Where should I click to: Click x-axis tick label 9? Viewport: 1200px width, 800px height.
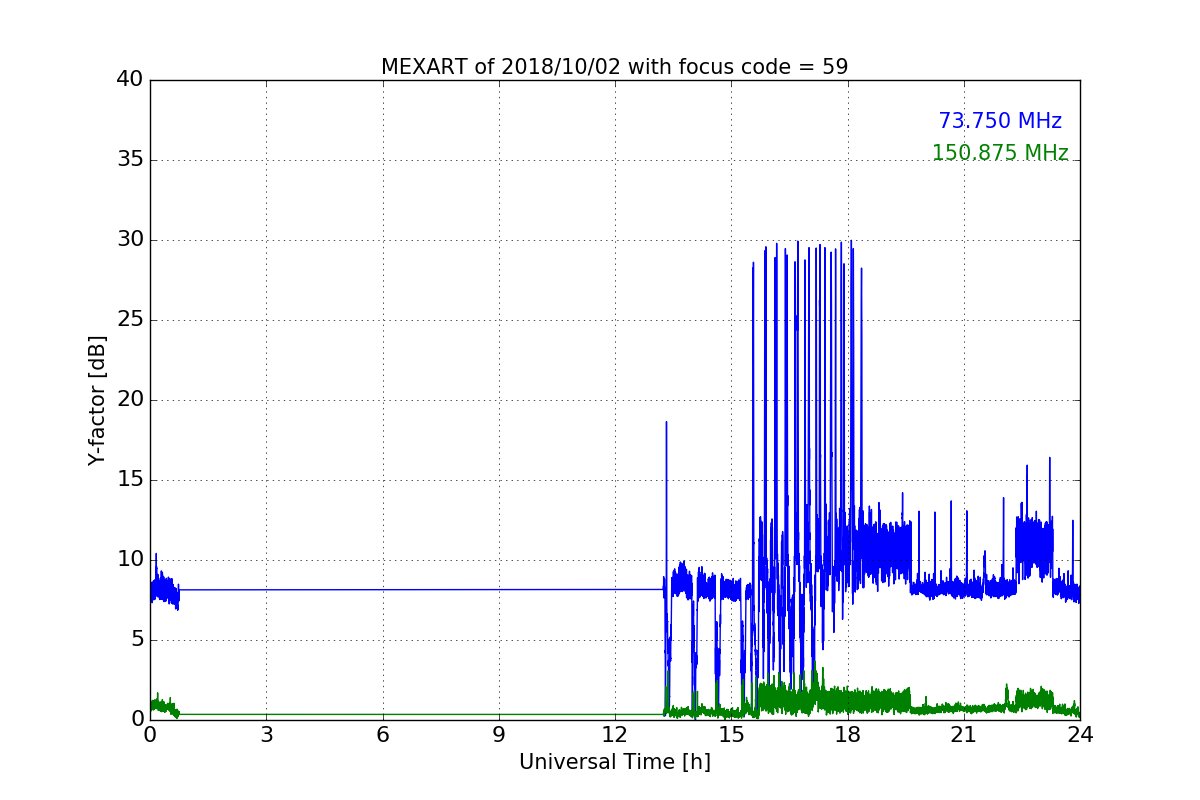coord(499,735)
